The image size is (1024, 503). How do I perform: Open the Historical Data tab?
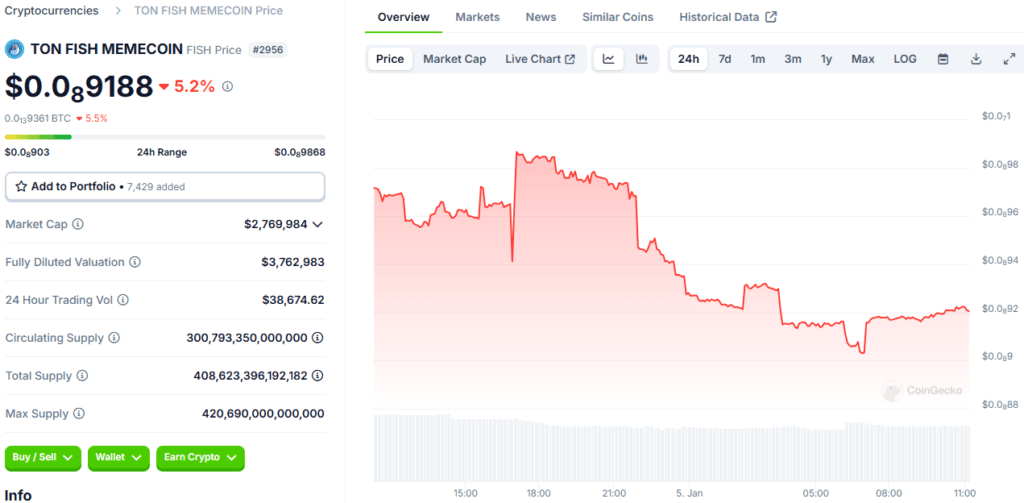point(728,17)
